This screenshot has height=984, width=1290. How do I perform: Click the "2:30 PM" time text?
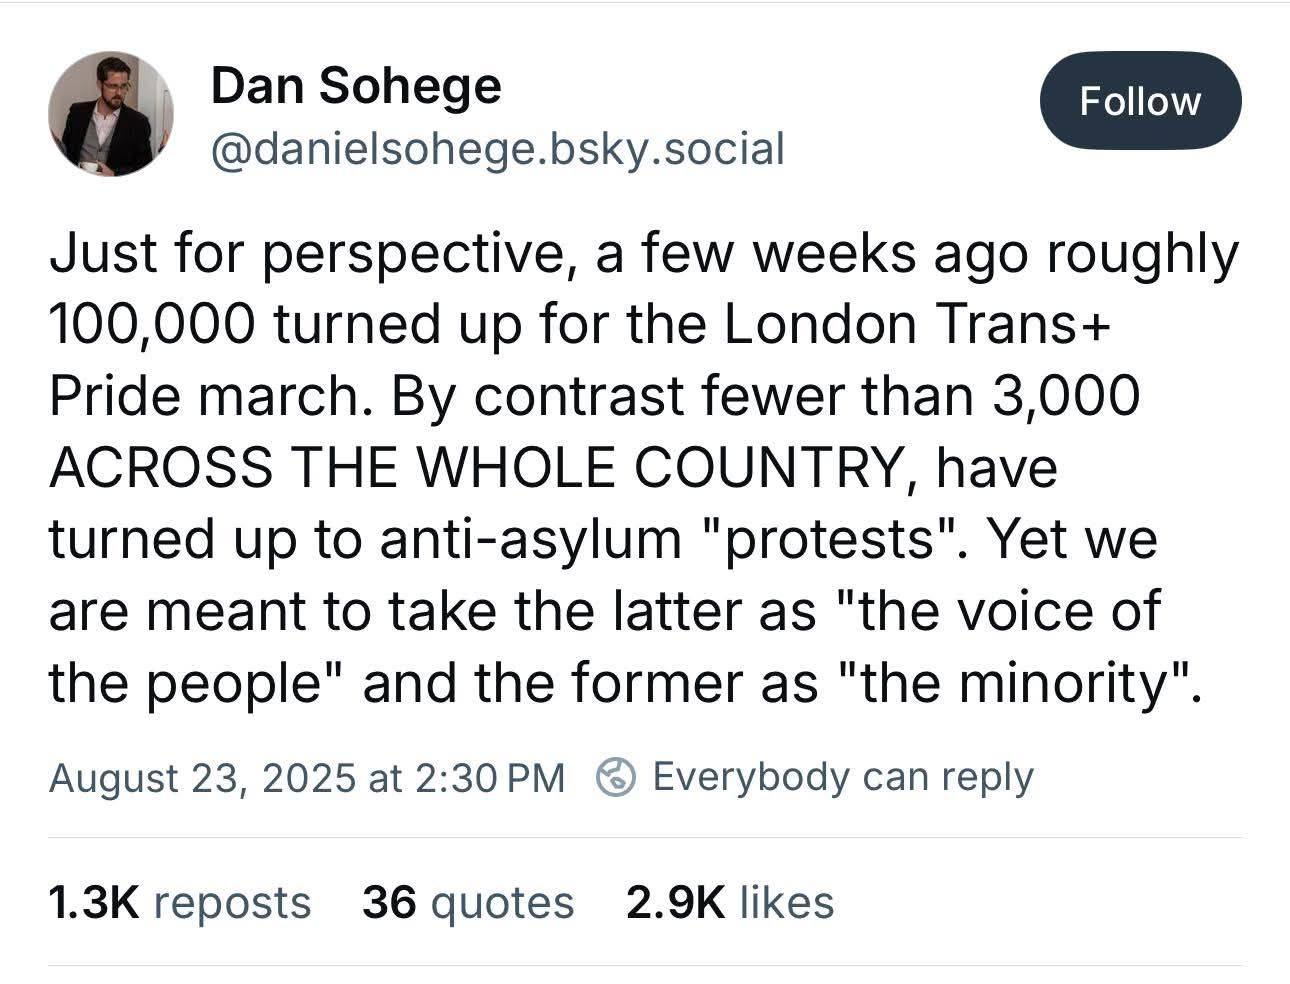(489, 777)
